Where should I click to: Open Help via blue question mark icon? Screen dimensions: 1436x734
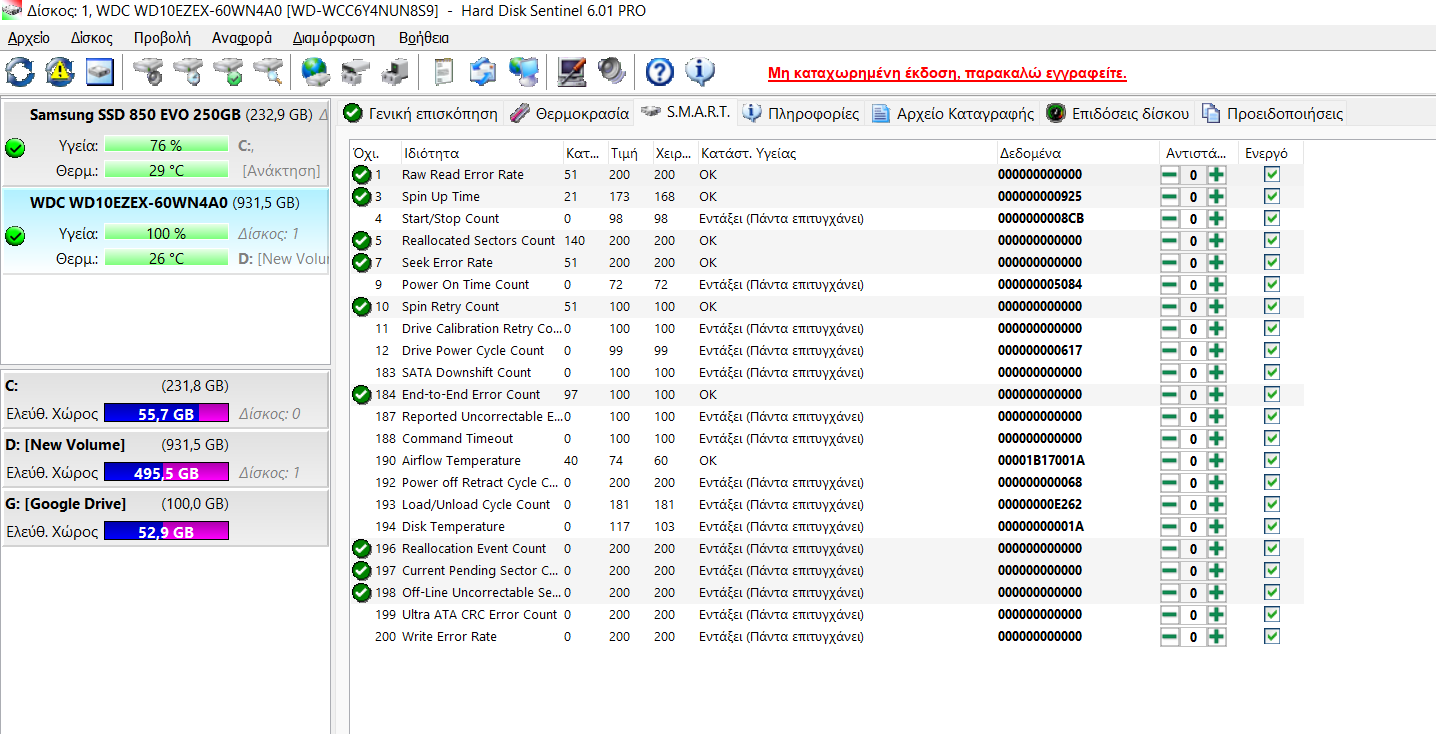pos(659,72)
